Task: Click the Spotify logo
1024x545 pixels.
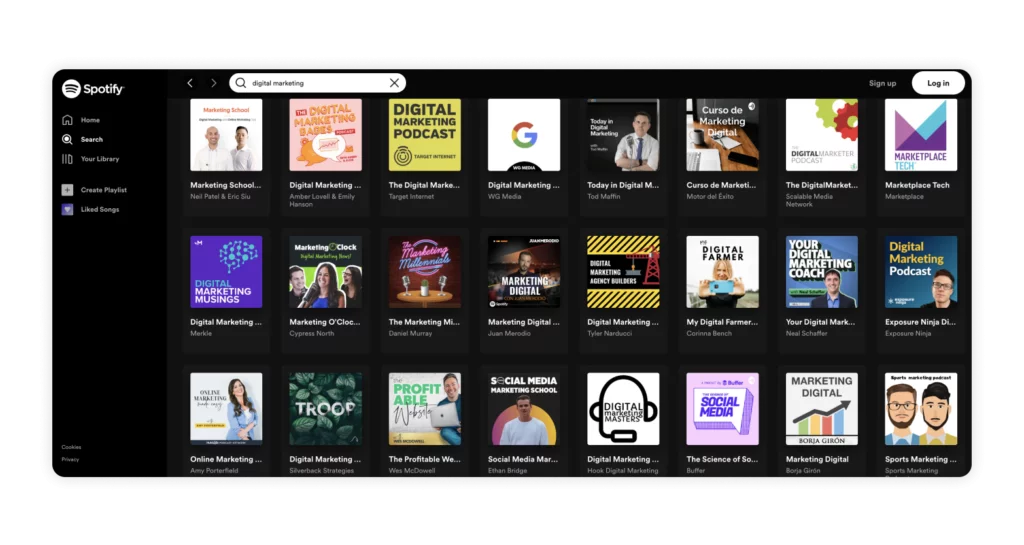Action: 93,88
